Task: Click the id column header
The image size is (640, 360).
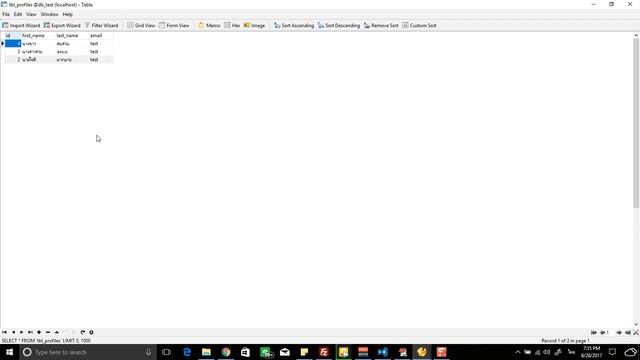Action: coord(12,36)
